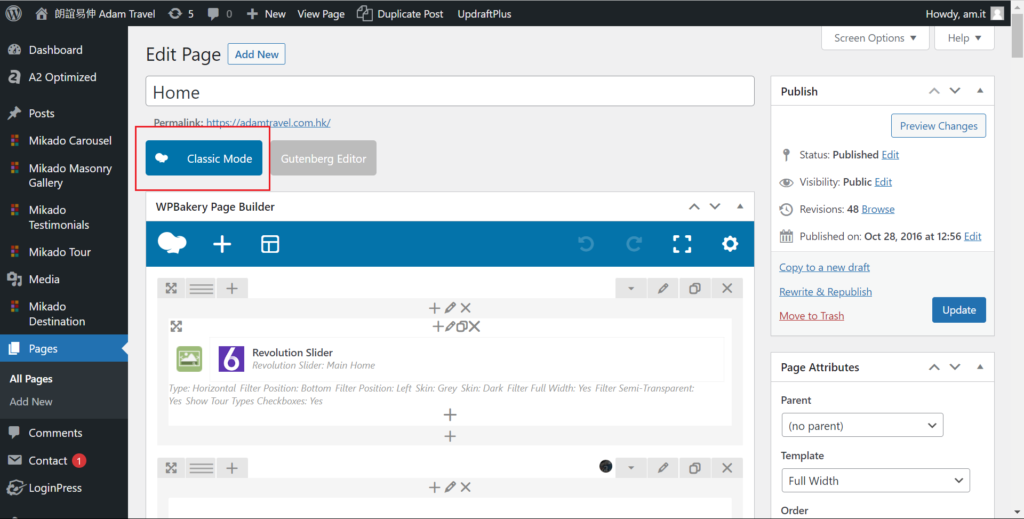
Task: Open the adamtravel.com.hk permalink
Action: (268, 123)
